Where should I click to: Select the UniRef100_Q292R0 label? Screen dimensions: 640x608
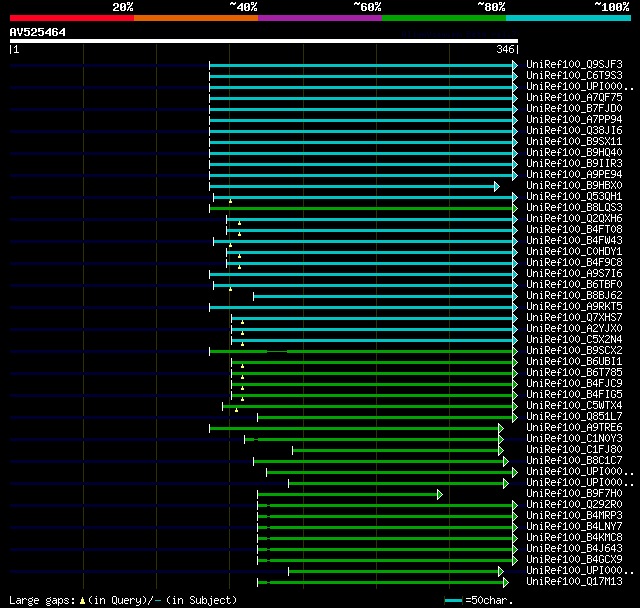coord(574,505)
